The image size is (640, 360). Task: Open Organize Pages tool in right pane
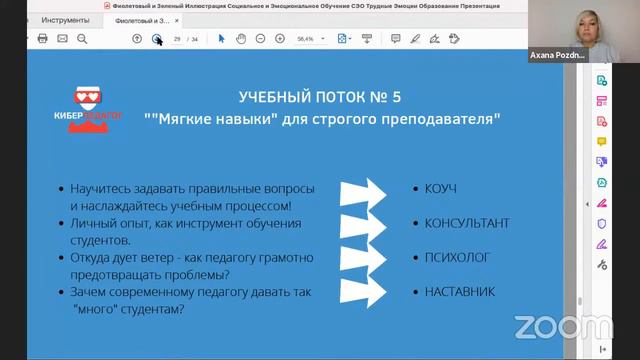coord(602,101)
